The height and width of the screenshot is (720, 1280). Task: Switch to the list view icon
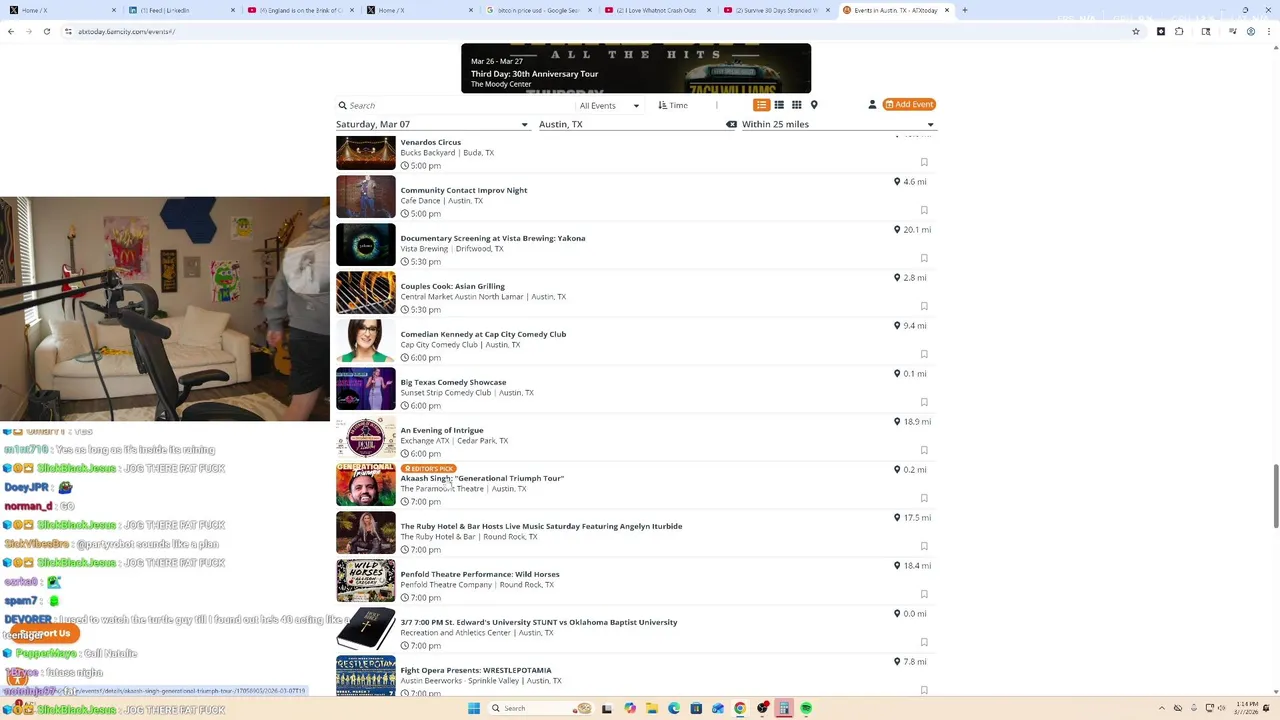(x=761, y=105)
